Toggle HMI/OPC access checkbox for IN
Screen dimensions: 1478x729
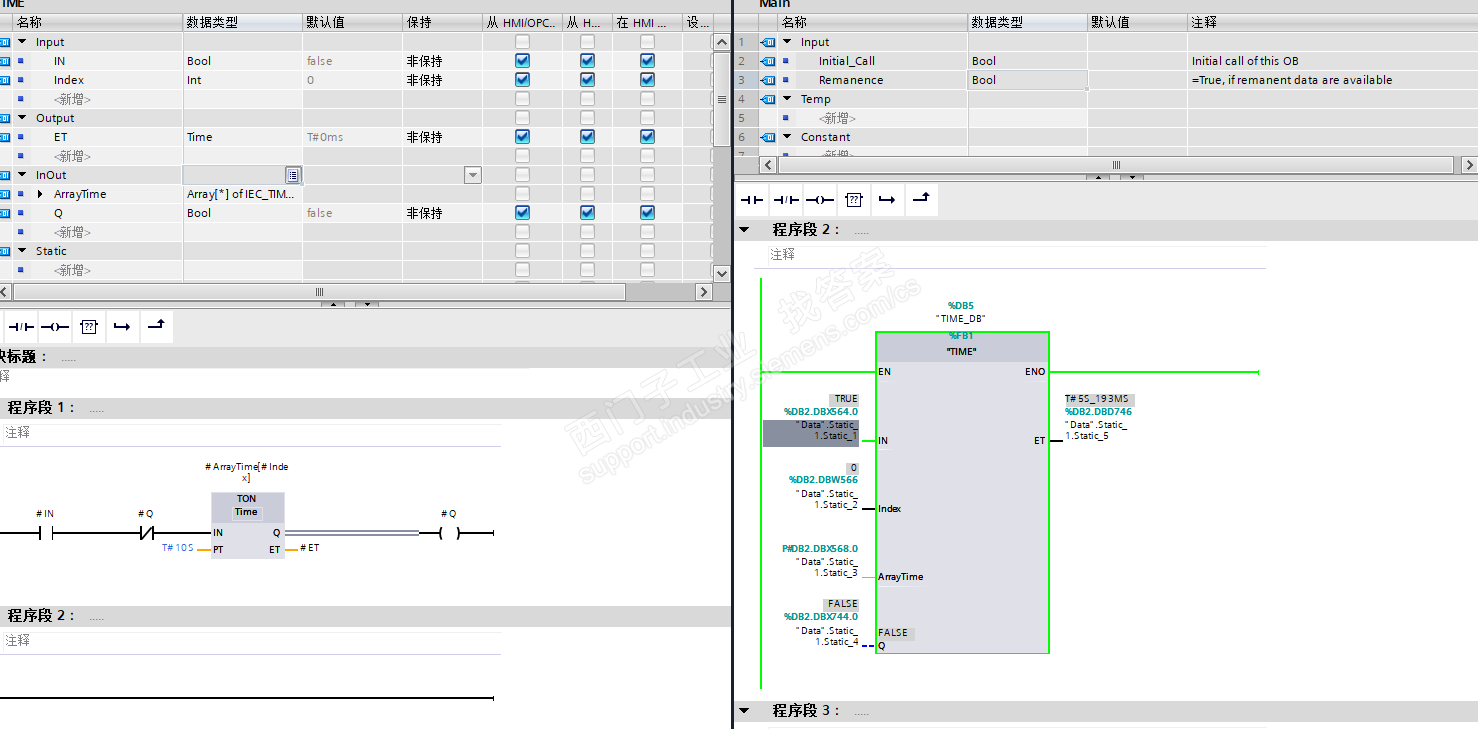tap(522, 61)
